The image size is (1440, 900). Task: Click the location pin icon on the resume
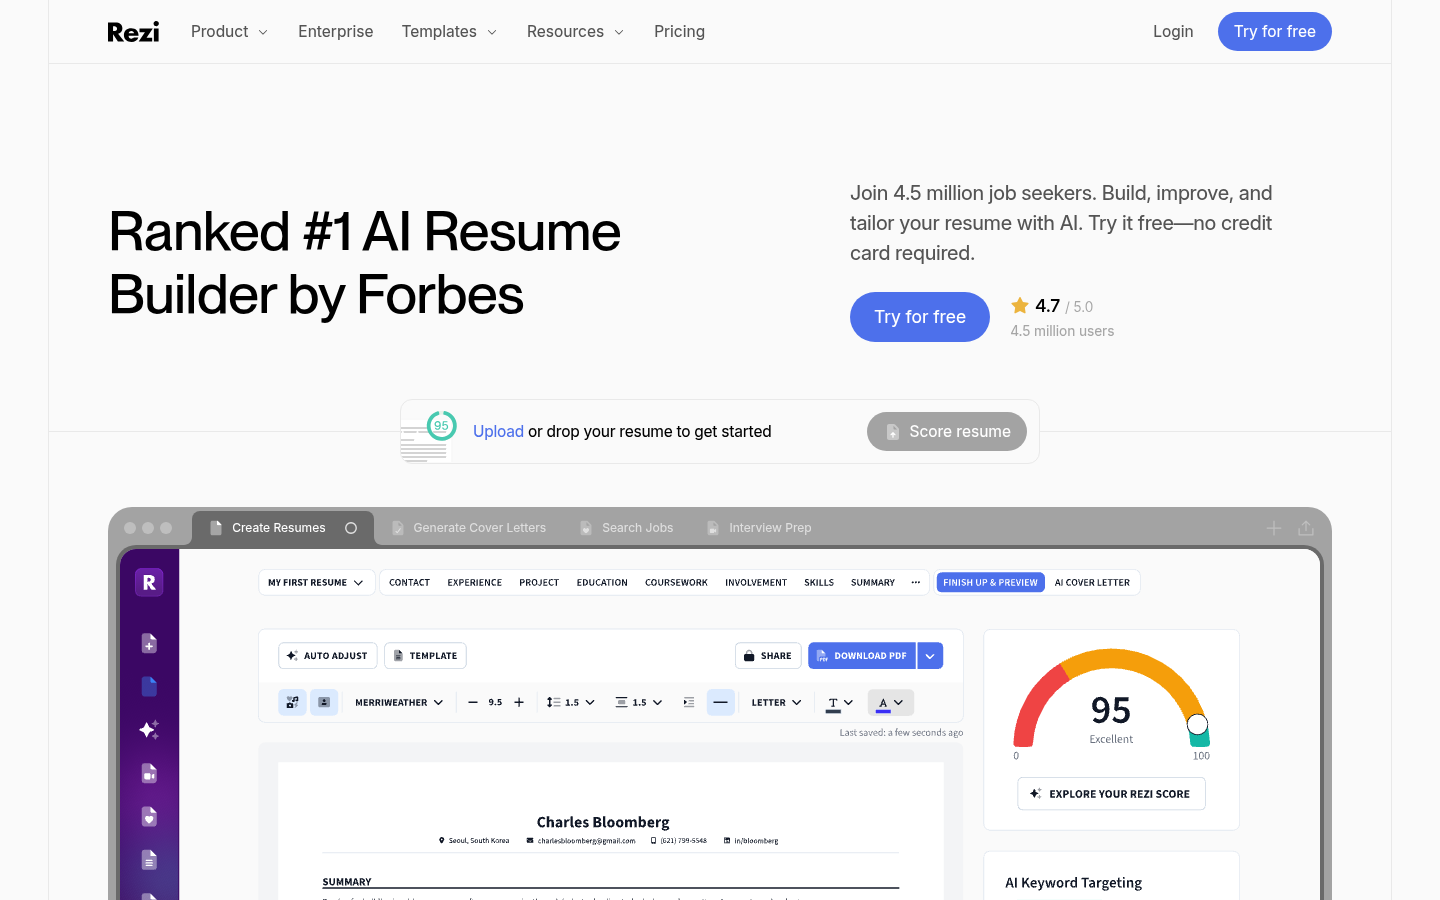point(442,841)
